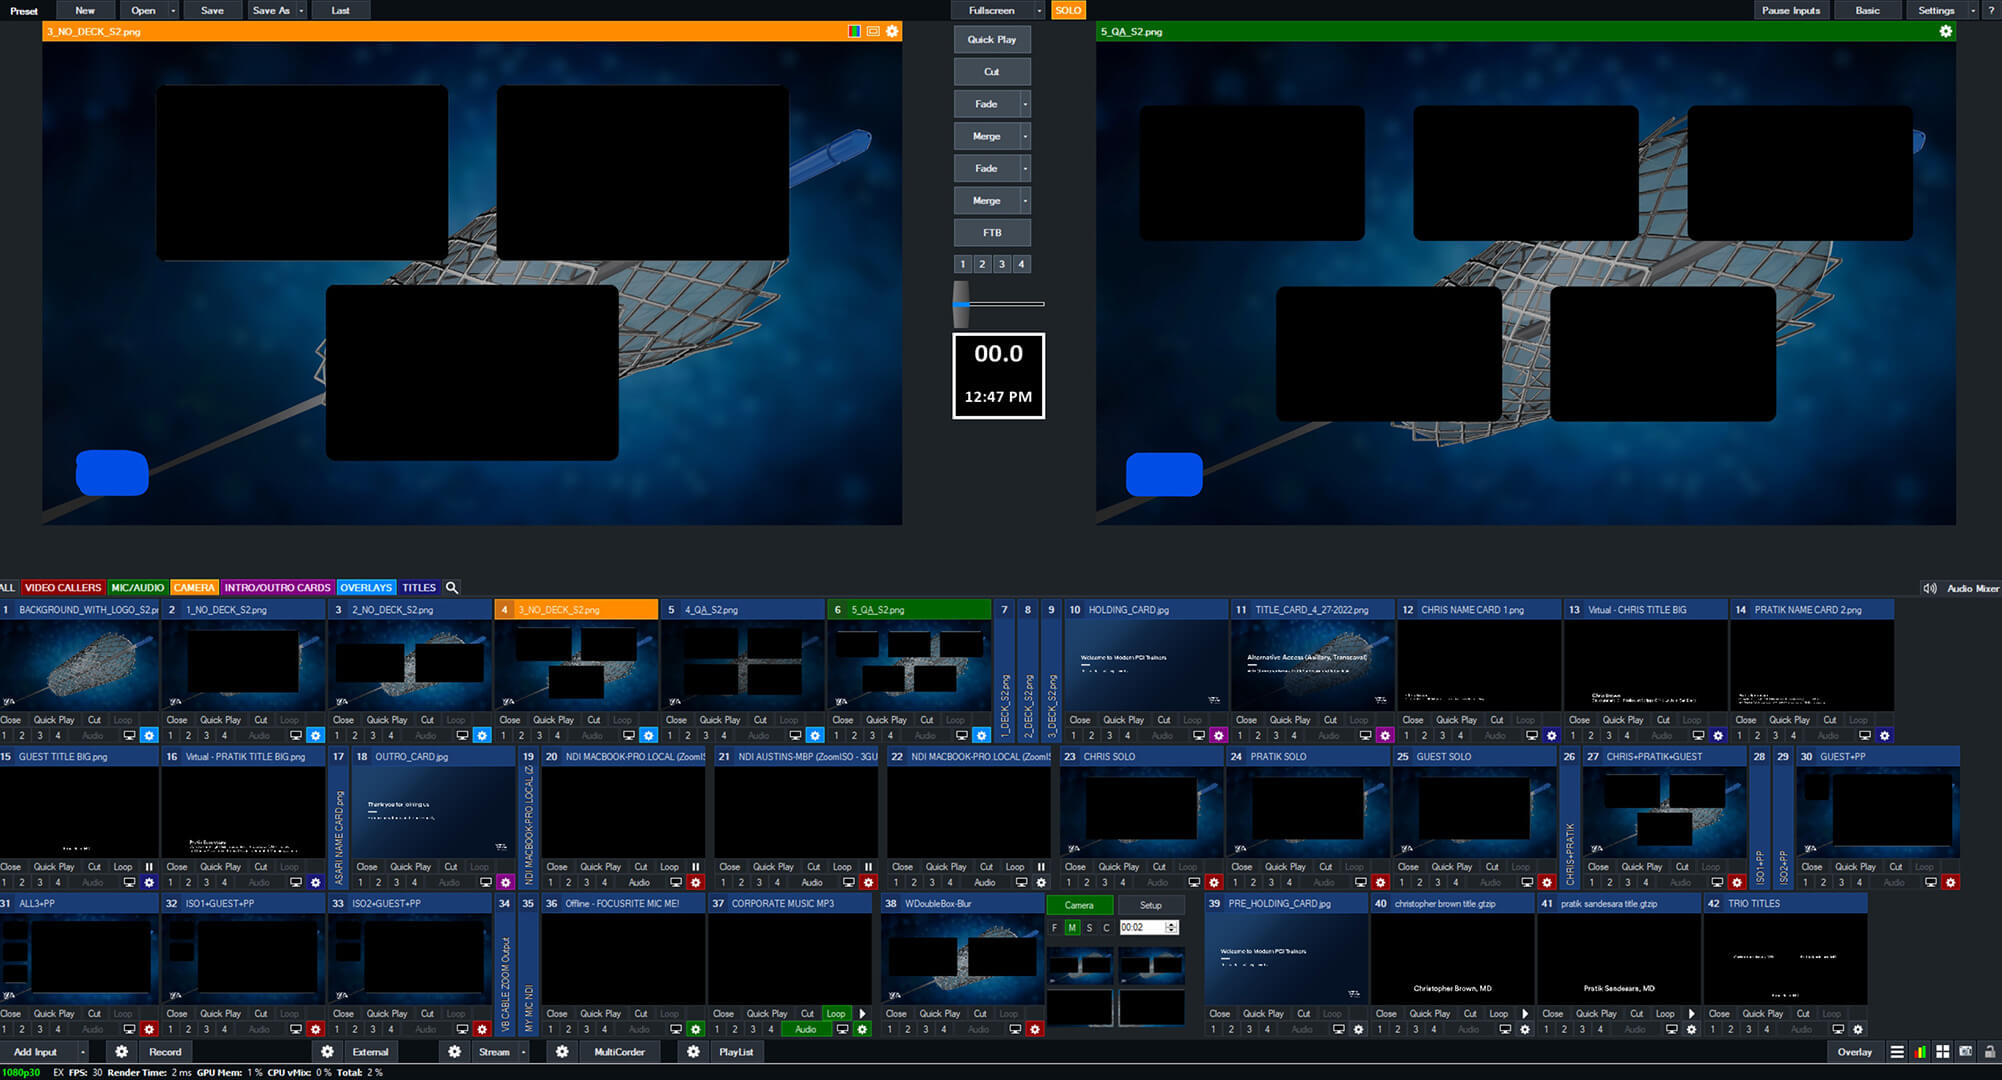
Task: Expand the Fade transition dropdown arrow
Action: [1023, 103]
